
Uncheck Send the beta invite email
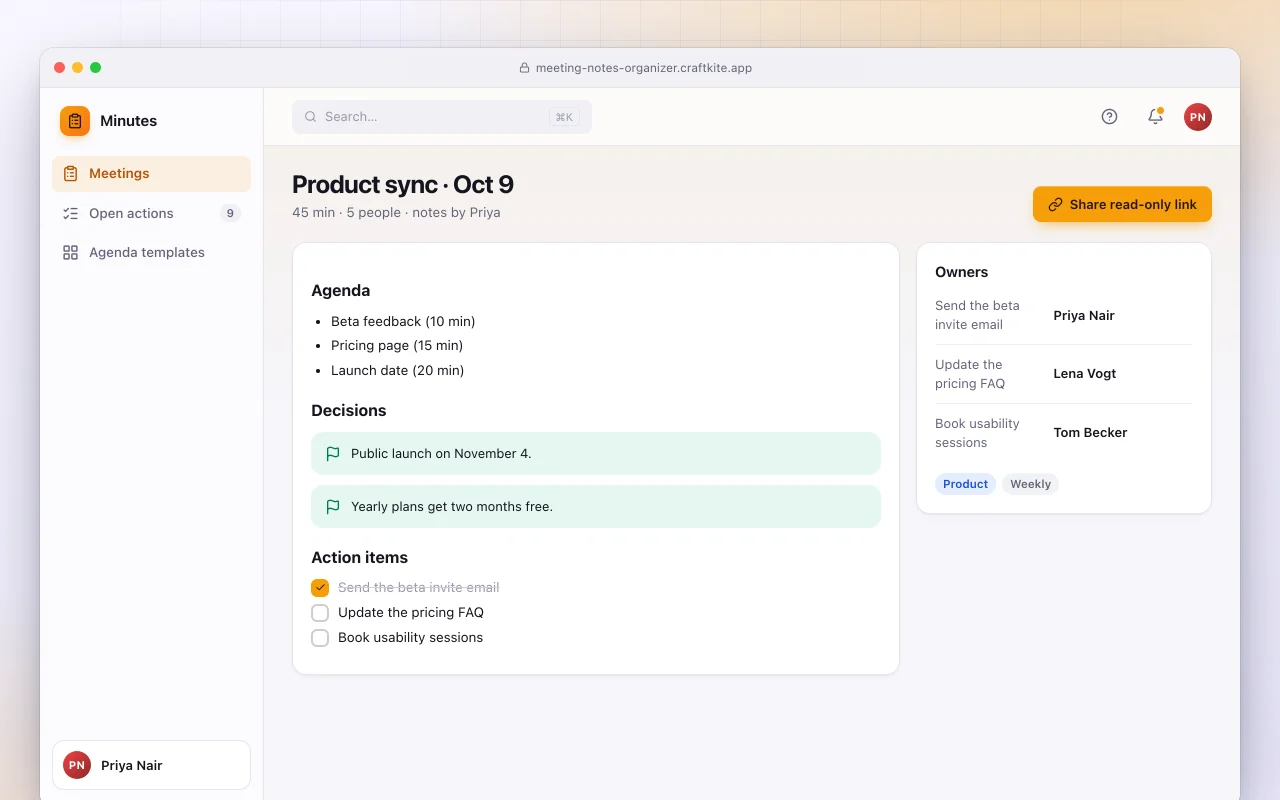pos(320,588)
